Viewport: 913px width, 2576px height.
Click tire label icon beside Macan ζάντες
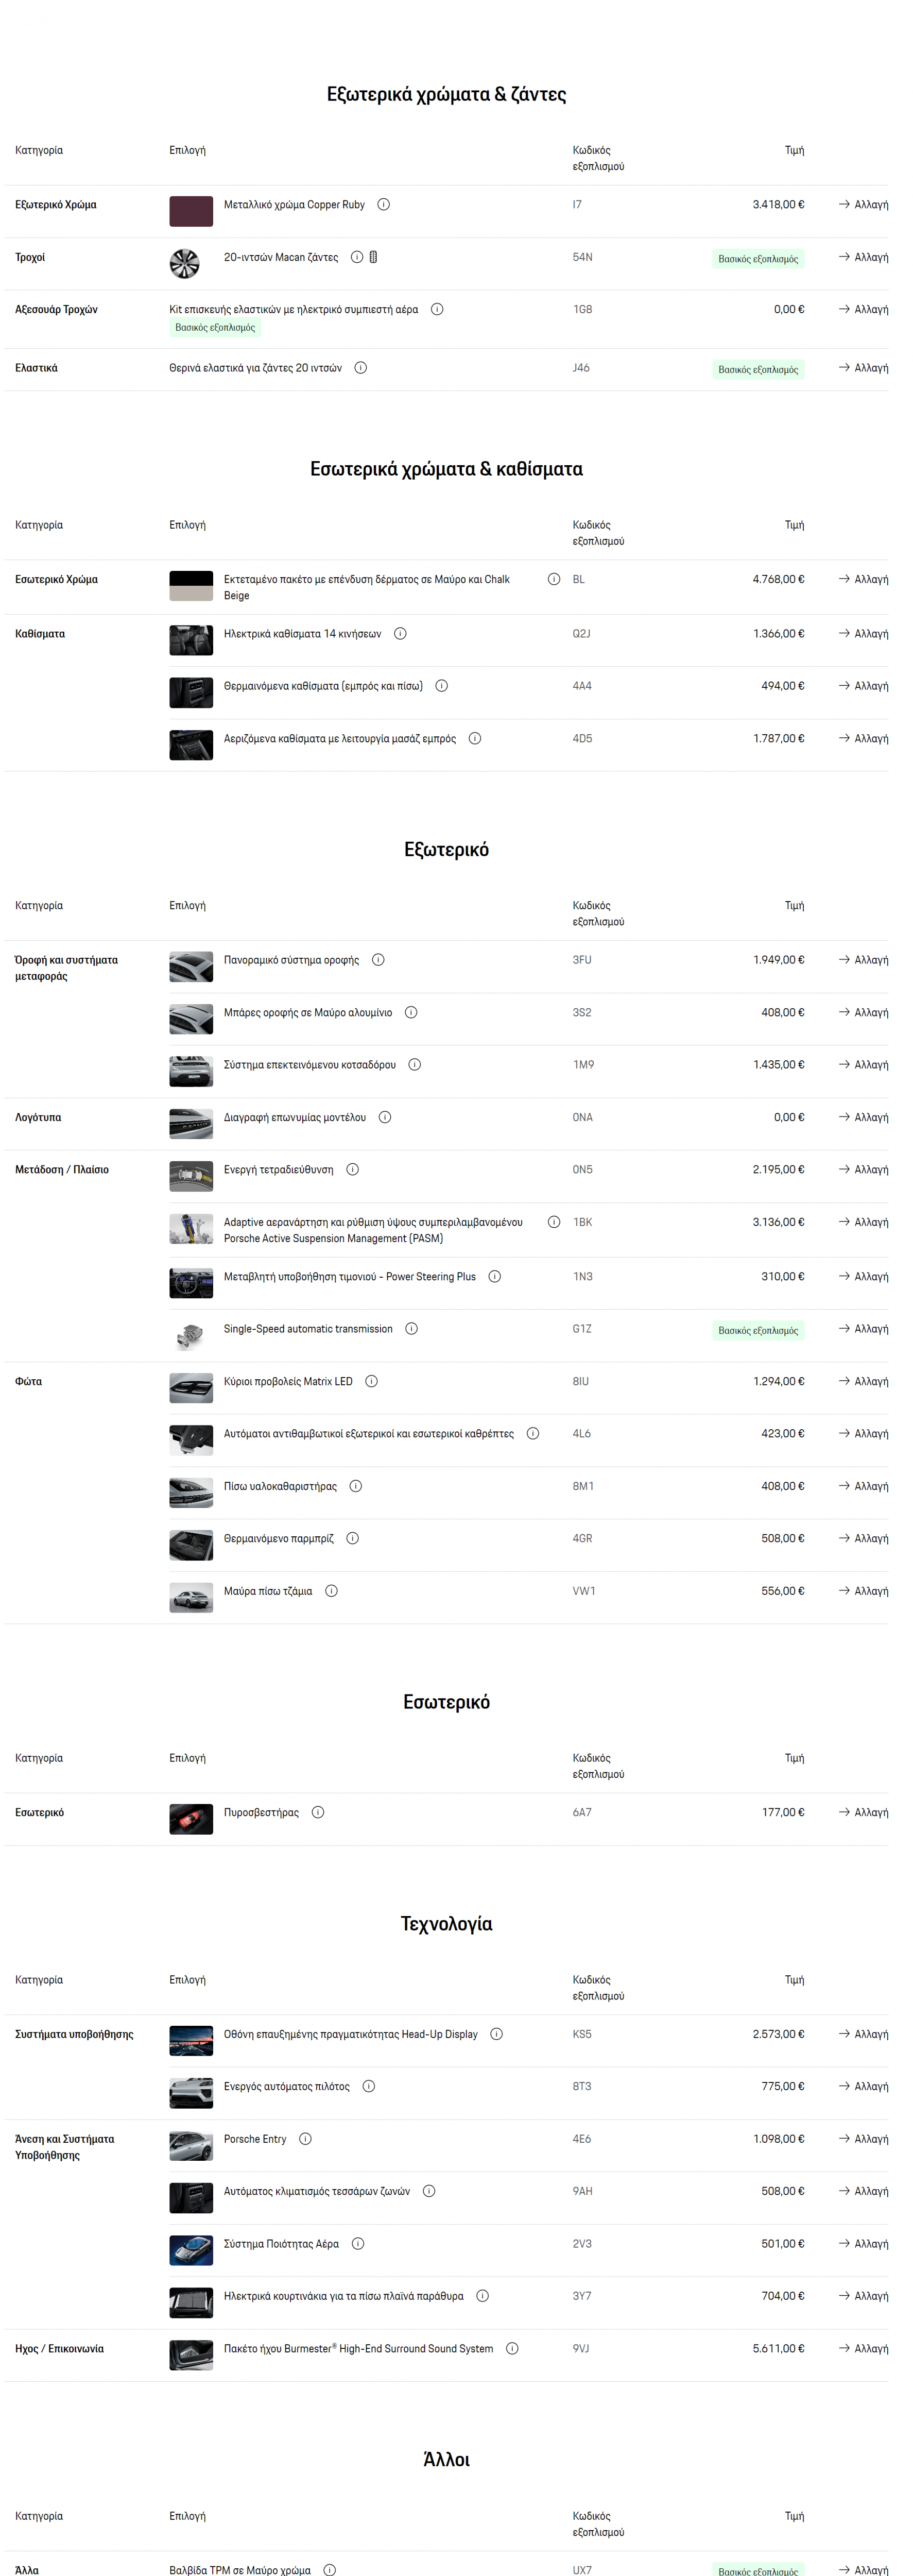pos(373,258)
